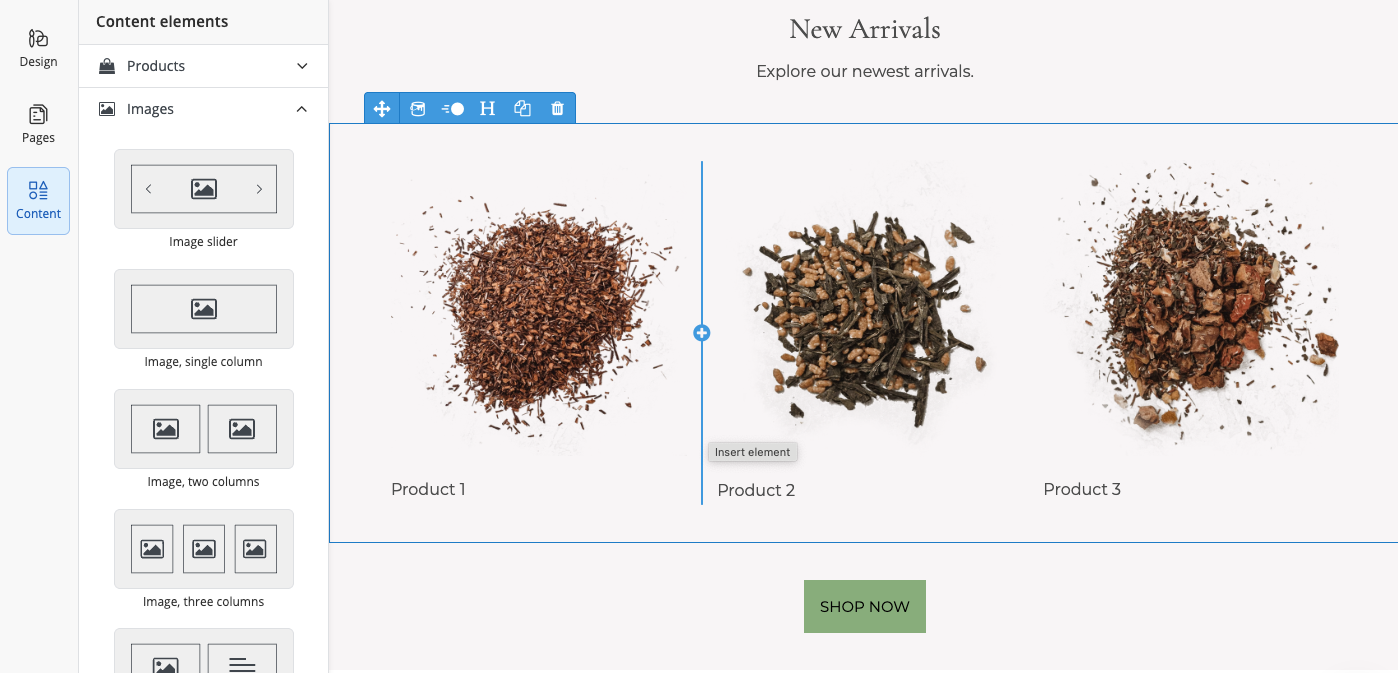Screen dimensions: 1398x673
Task: Collapse the Images section chevron
Action: pyautogui.click(x=302, y=109)
